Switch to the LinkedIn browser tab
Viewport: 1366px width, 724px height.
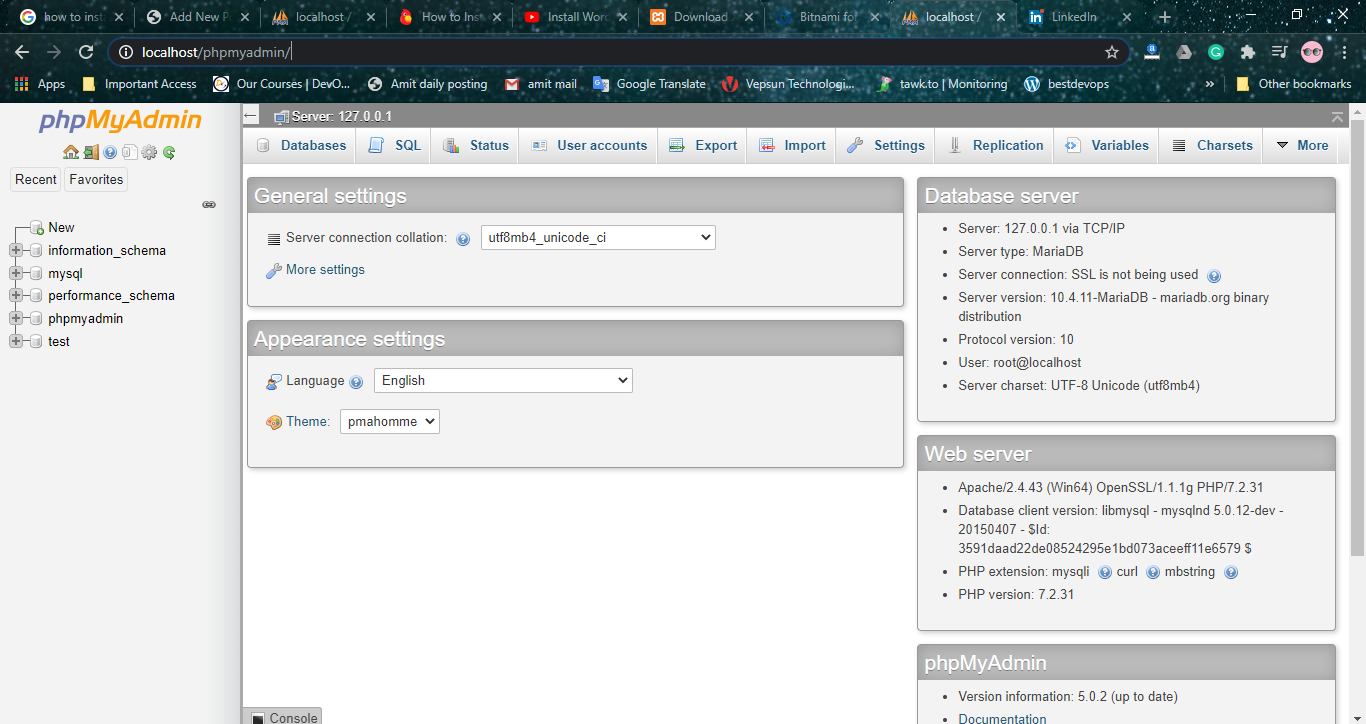coord(1080,17)
